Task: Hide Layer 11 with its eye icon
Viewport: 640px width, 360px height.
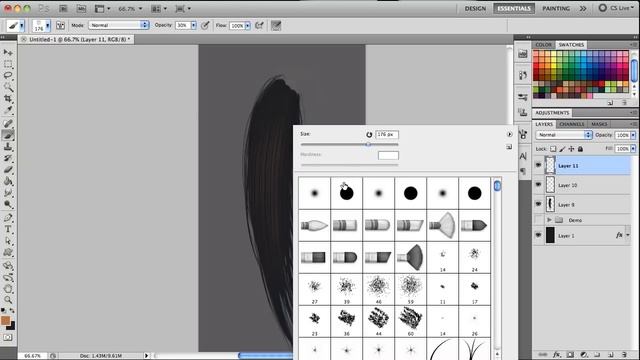Action: pos(538,165)
